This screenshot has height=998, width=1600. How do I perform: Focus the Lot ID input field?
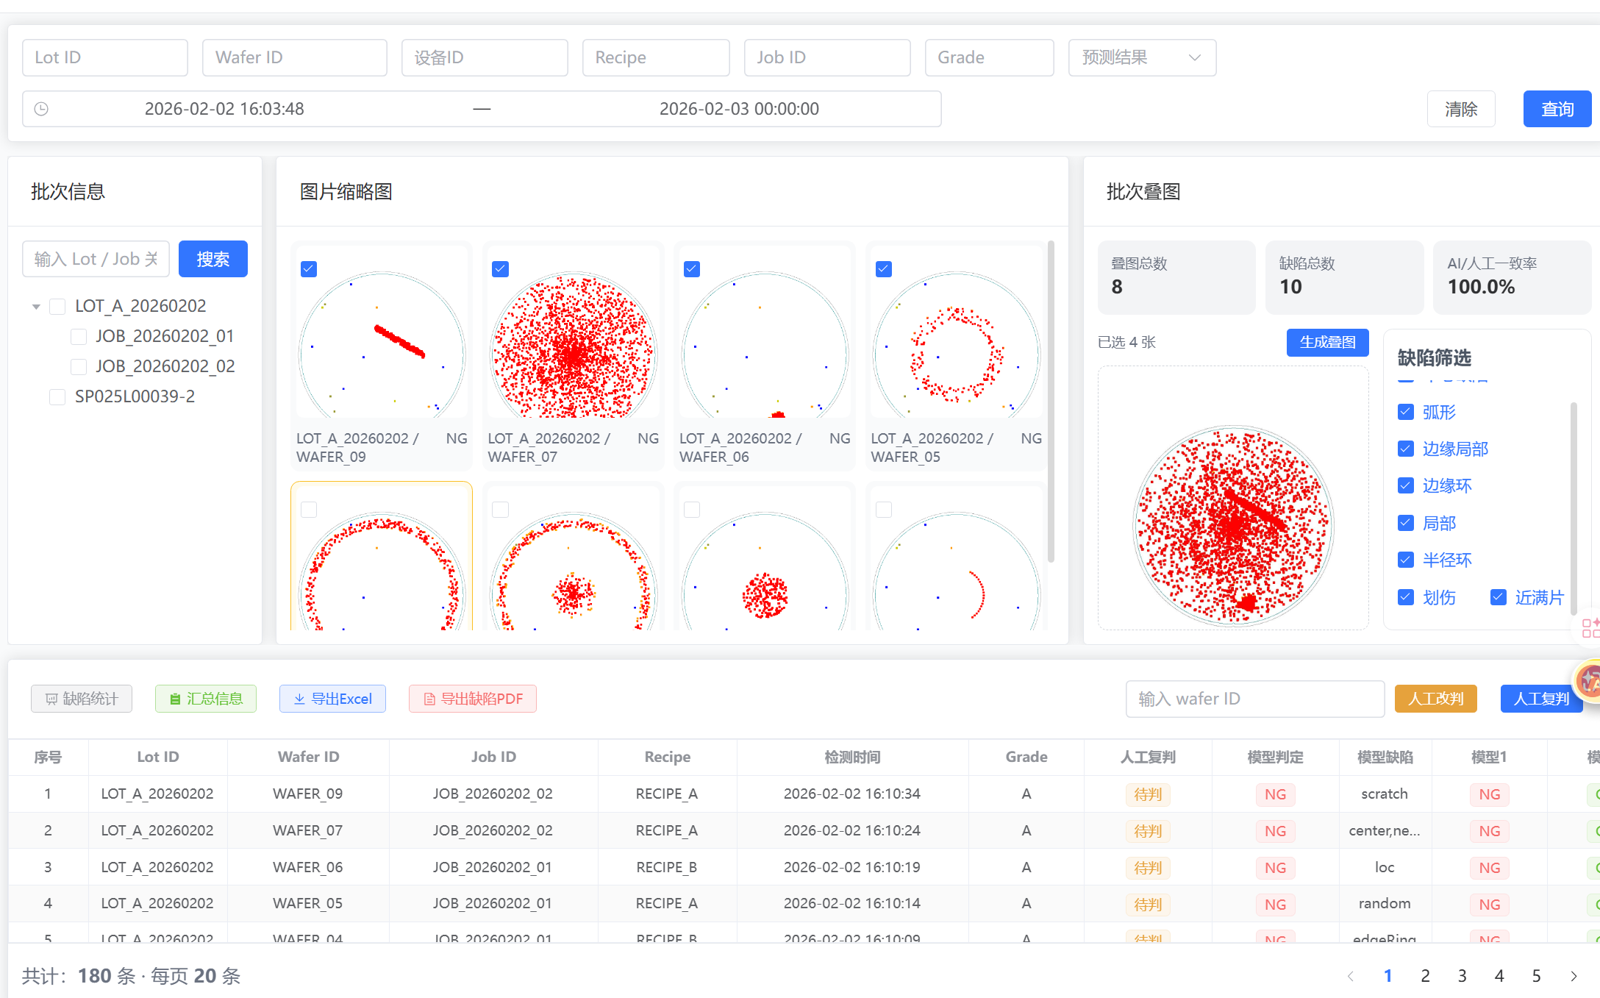(x=105, y=58)
